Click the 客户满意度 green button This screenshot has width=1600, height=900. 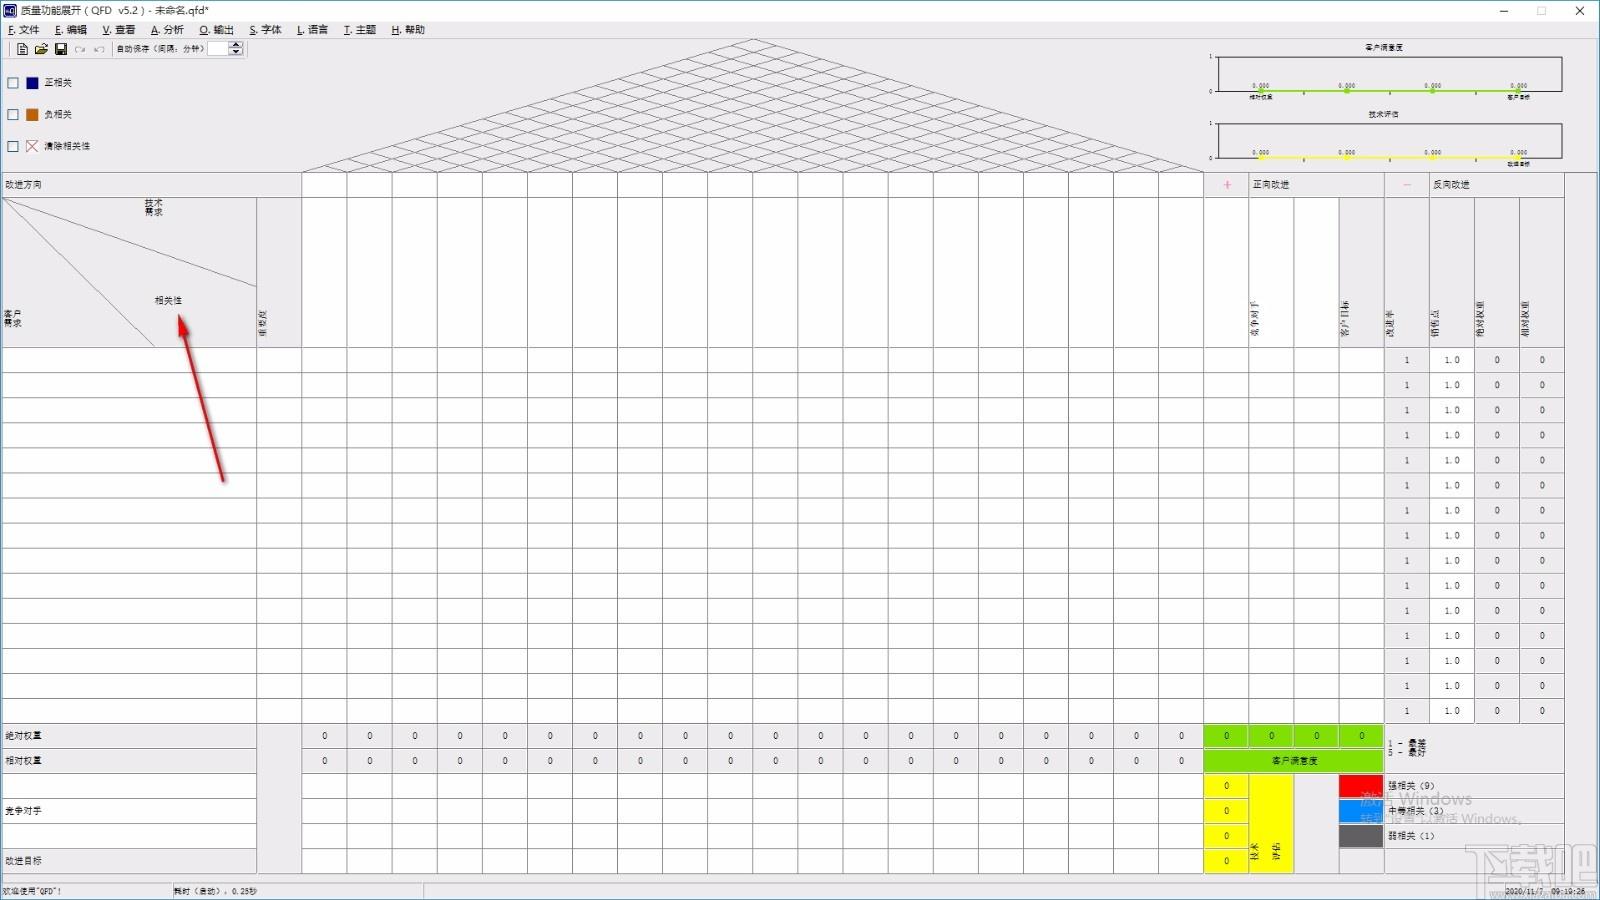pos(1294,761)
